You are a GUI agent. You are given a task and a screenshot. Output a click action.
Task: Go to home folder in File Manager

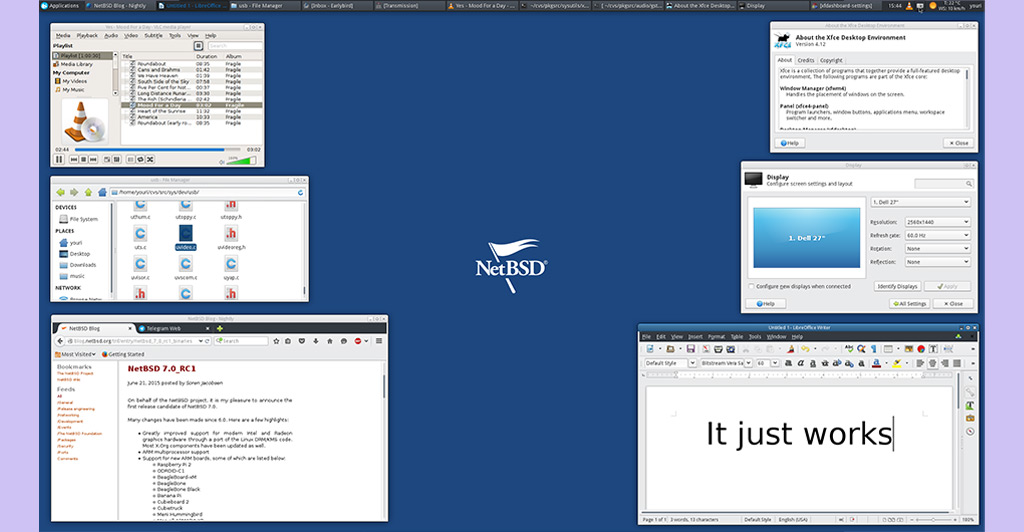[x=101, y=192]
